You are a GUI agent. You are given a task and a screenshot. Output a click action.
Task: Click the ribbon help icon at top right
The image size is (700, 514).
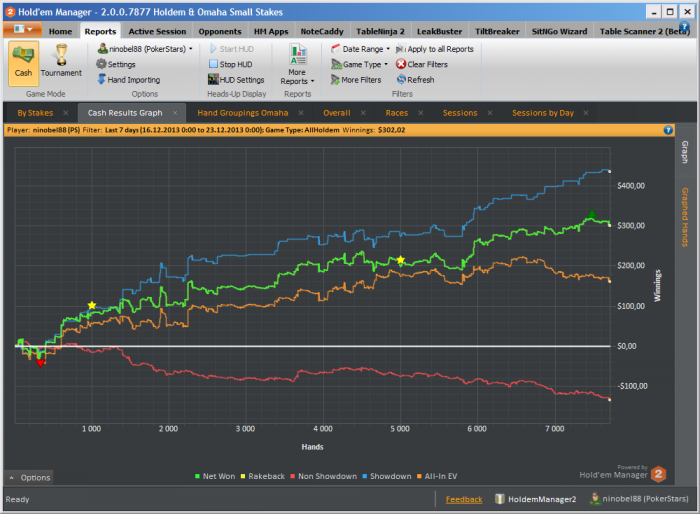click(x=683, y=27)
